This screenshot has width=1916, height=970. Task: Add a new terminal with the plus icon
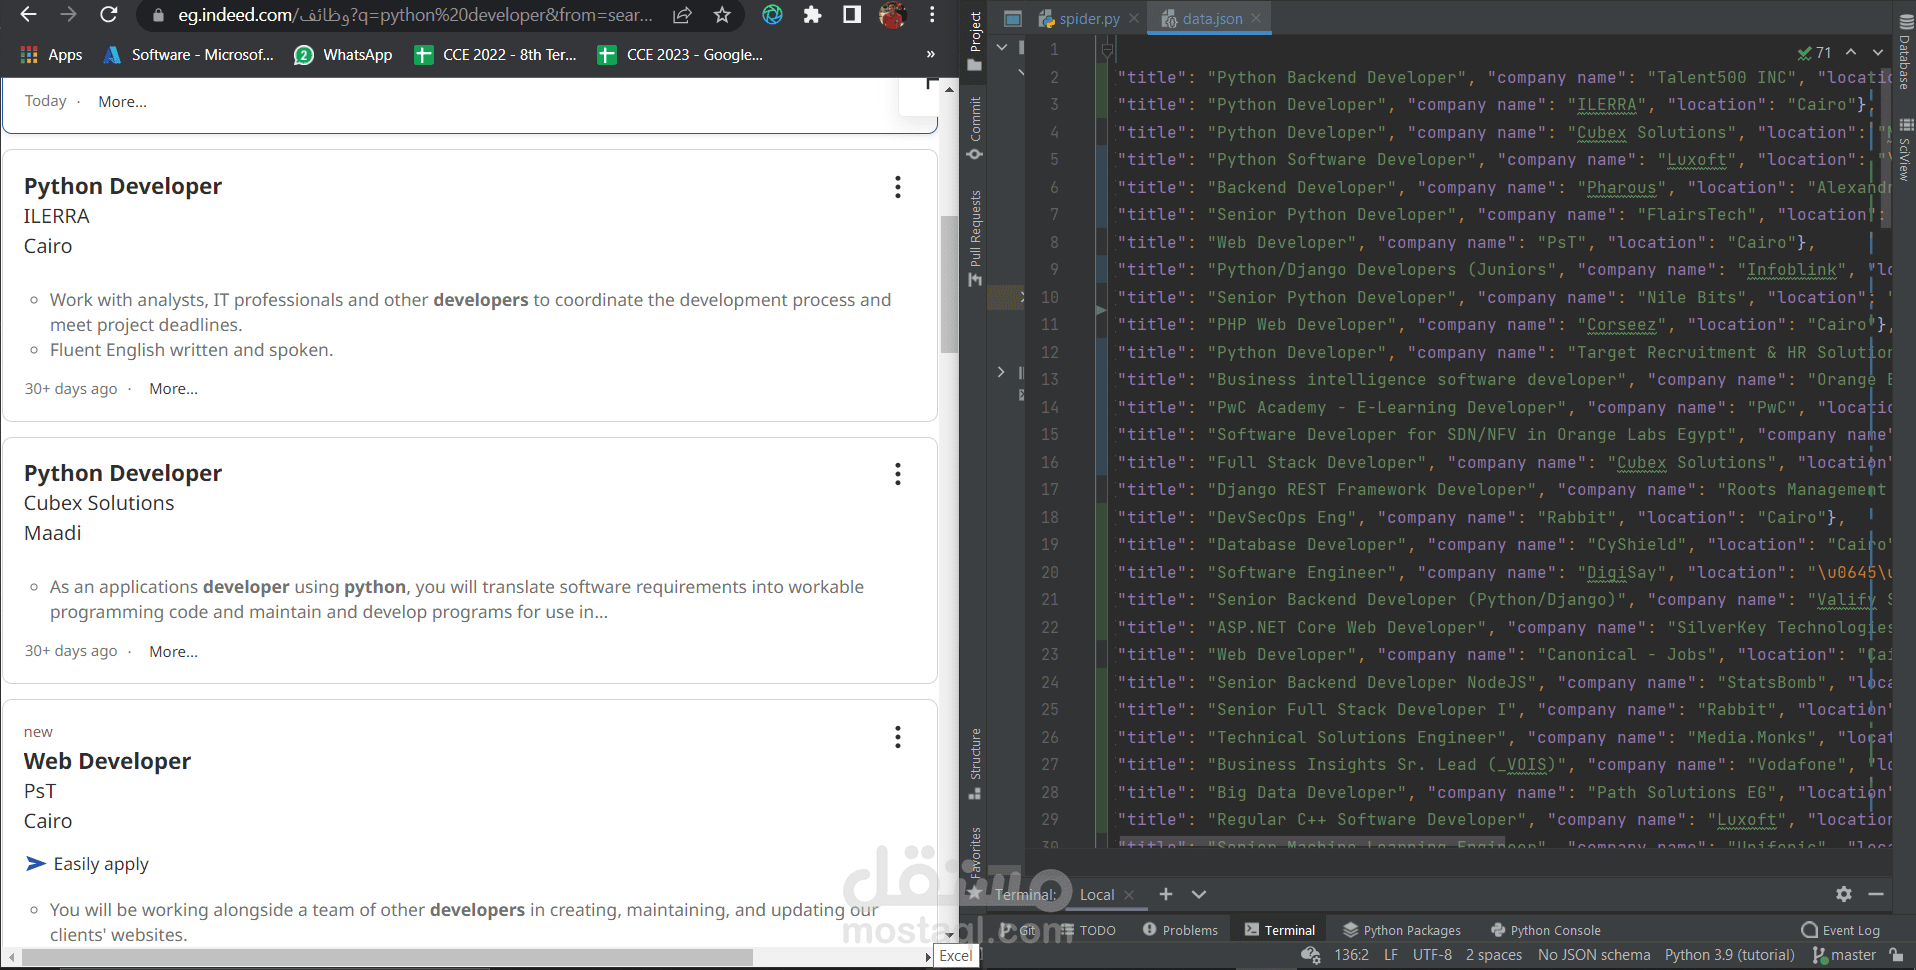coord(1166,894)
